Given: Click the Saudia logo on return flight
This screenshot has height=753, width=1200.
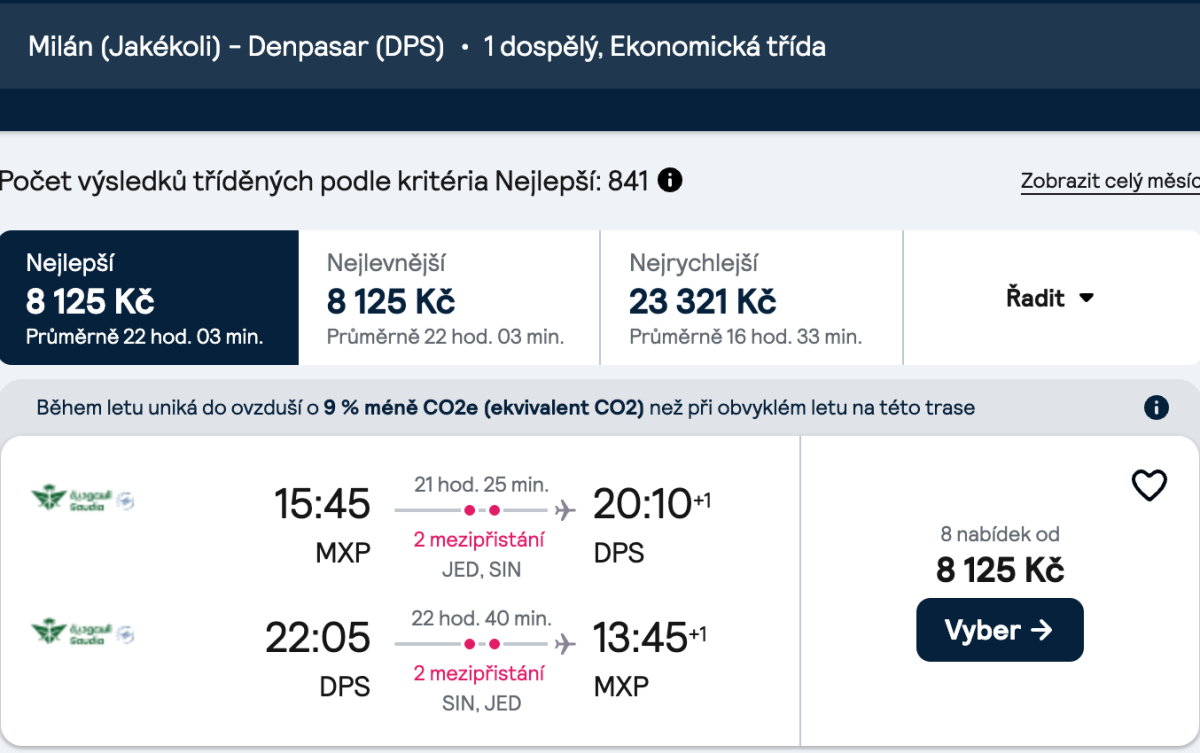Looking at the screenshot, I should click(82, 633).
